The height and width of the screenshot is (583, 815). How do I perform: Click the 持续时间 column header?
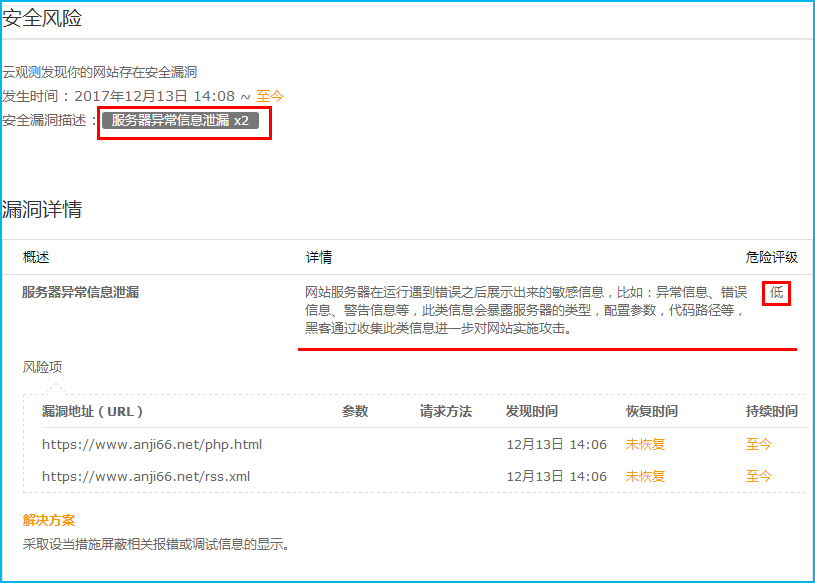point(771,411)
